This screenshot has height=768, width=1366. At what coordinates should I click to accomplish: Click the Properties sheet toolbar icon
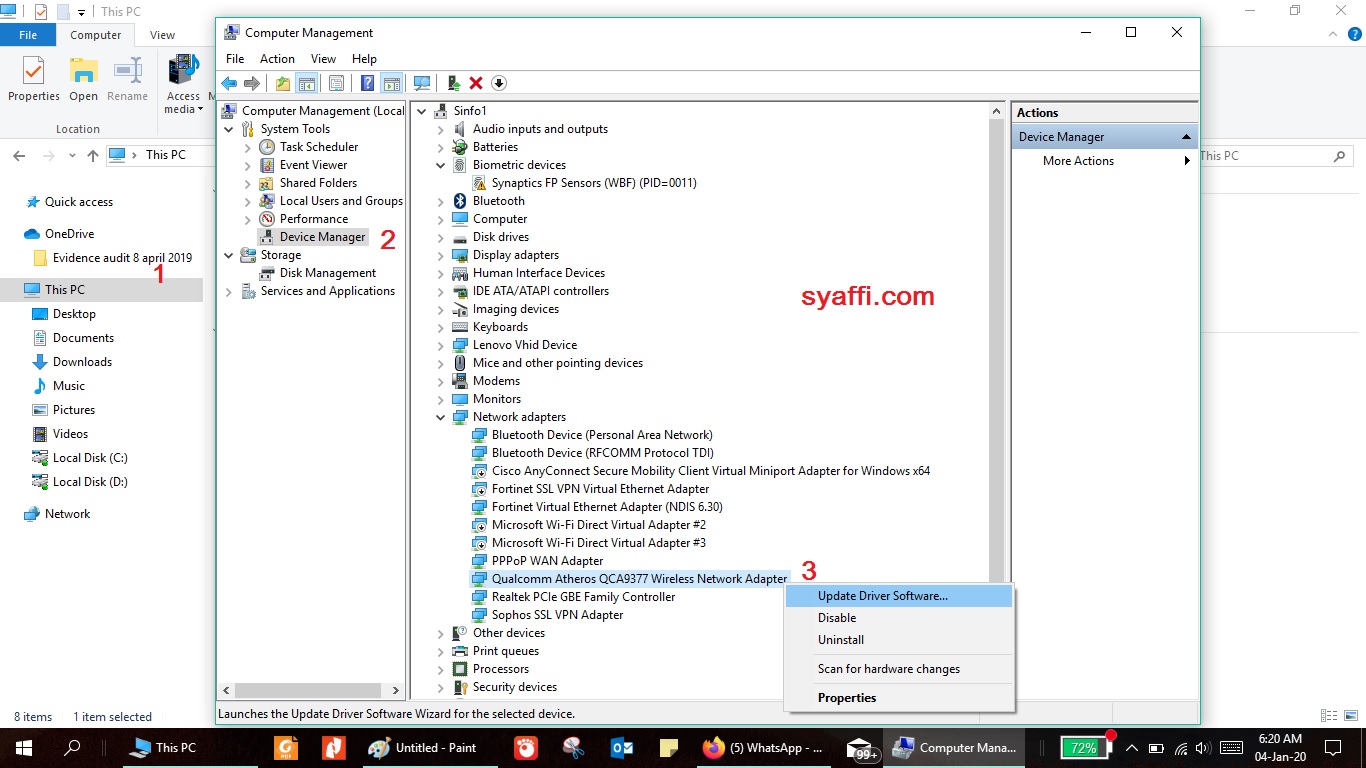tap(337, 83)
